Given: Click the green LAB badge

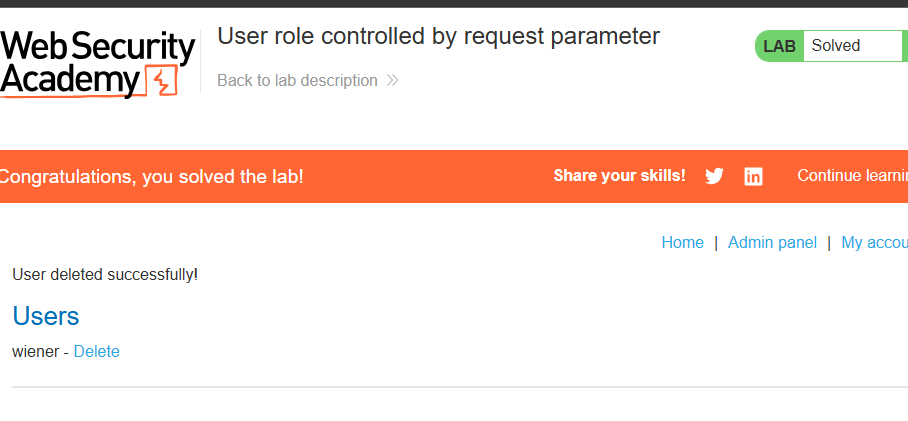Looking at the screenshot, I should tap(779, 46).
